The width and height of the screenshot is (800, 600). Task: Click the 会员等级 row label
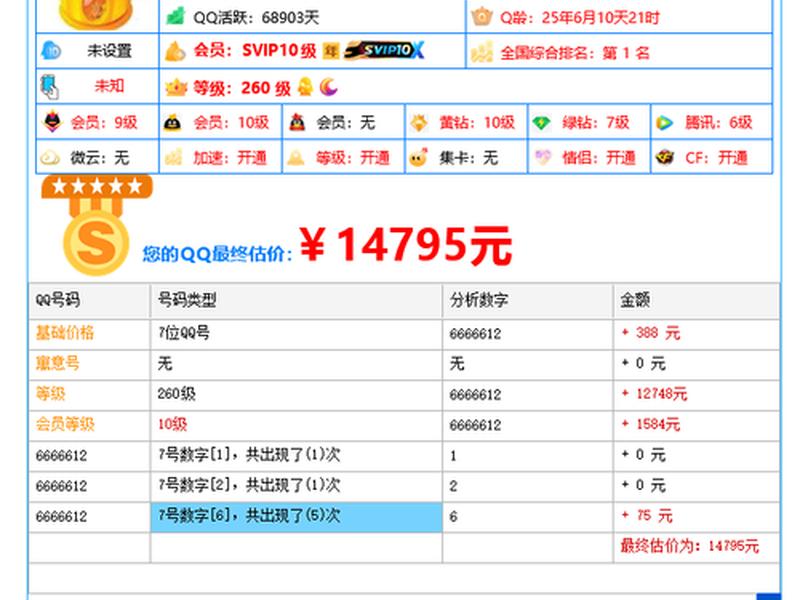point(65,424)
